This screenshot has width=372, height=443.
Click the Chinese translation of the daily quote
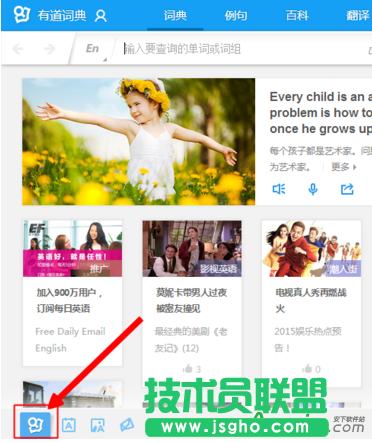tap(321, 159)
